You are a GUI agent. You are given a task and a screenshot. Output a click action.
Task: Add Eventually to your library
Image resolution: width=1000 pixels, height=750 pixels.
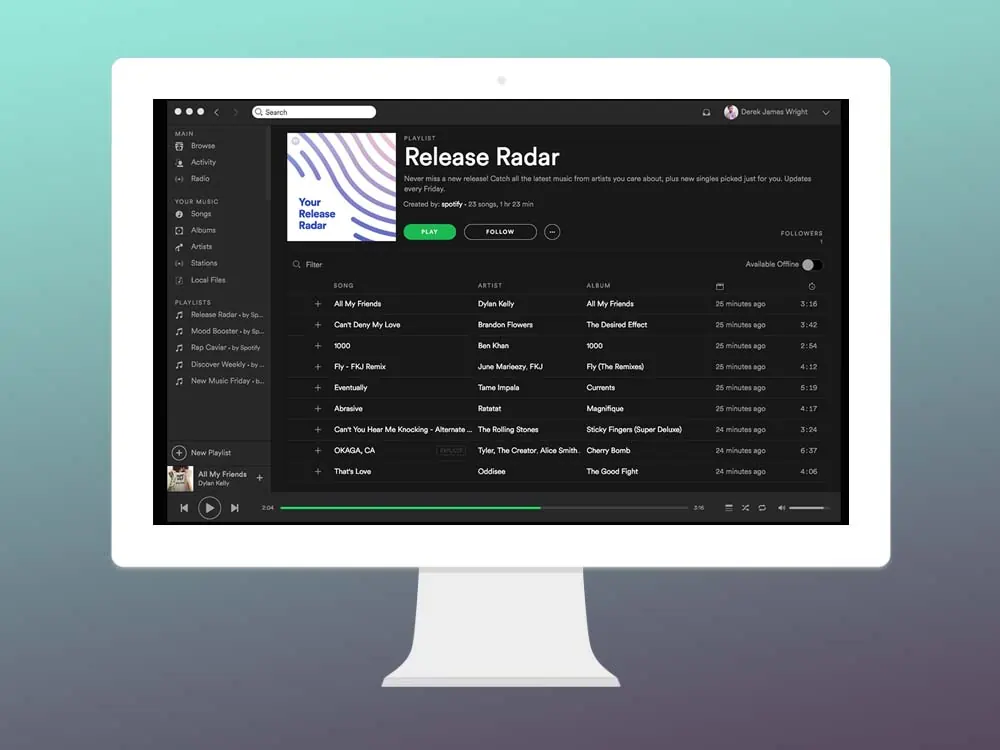pos(318,388)
